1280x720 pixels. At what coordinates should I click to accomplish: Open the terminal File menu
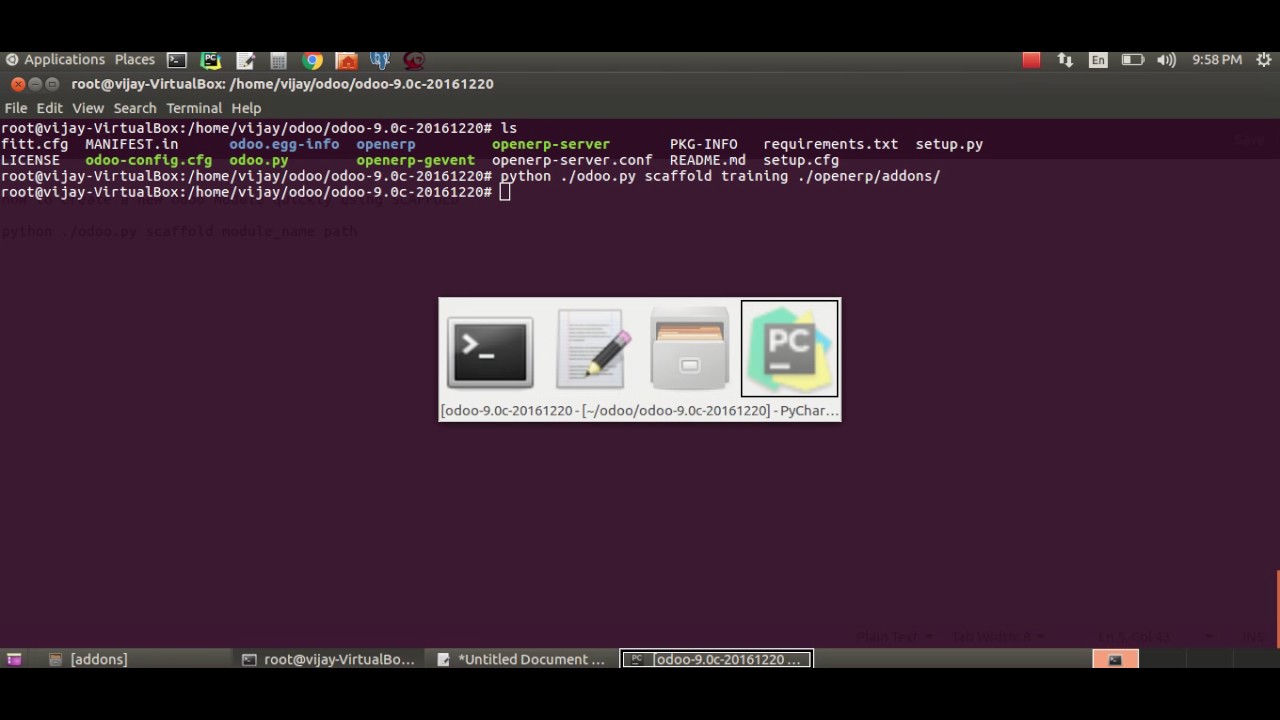click(16, 108)
